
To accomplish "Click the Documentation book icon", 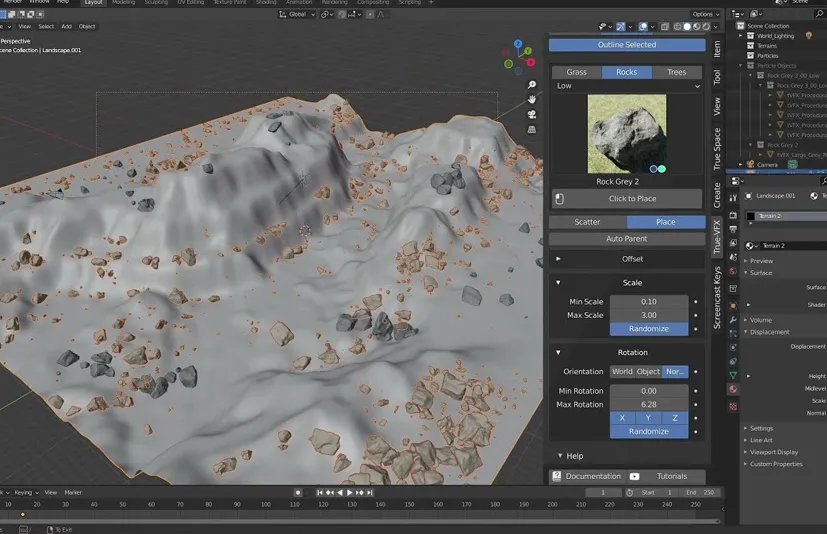I will coord(556,476).
